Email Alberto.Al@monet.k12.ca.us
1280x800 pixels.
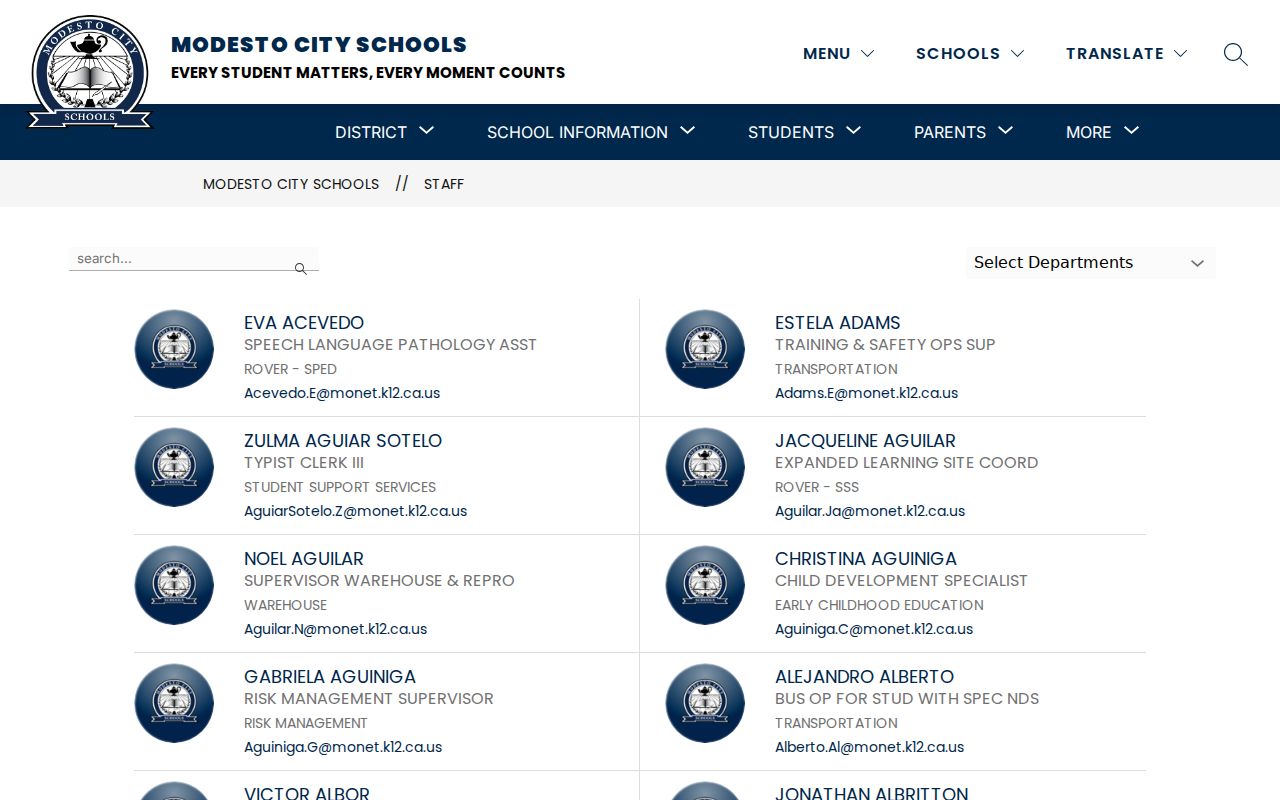click(869, 747)
